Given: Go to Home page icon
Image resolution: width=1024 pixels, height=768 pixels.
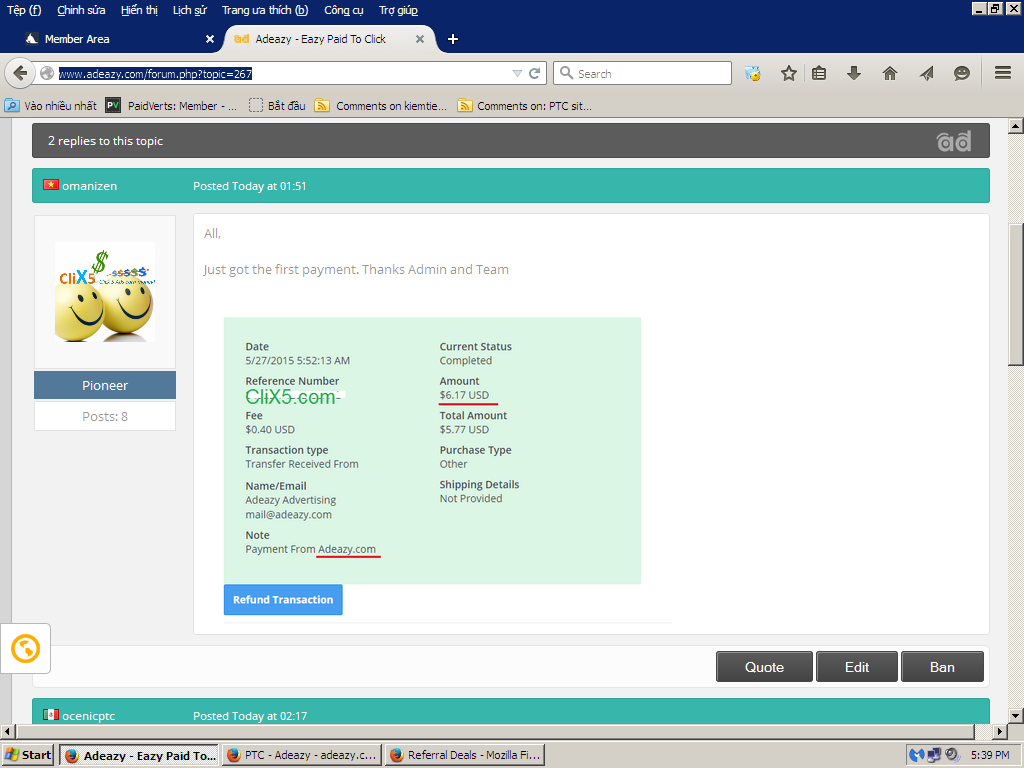Looking at the screenshot, I should click(889, 73).
